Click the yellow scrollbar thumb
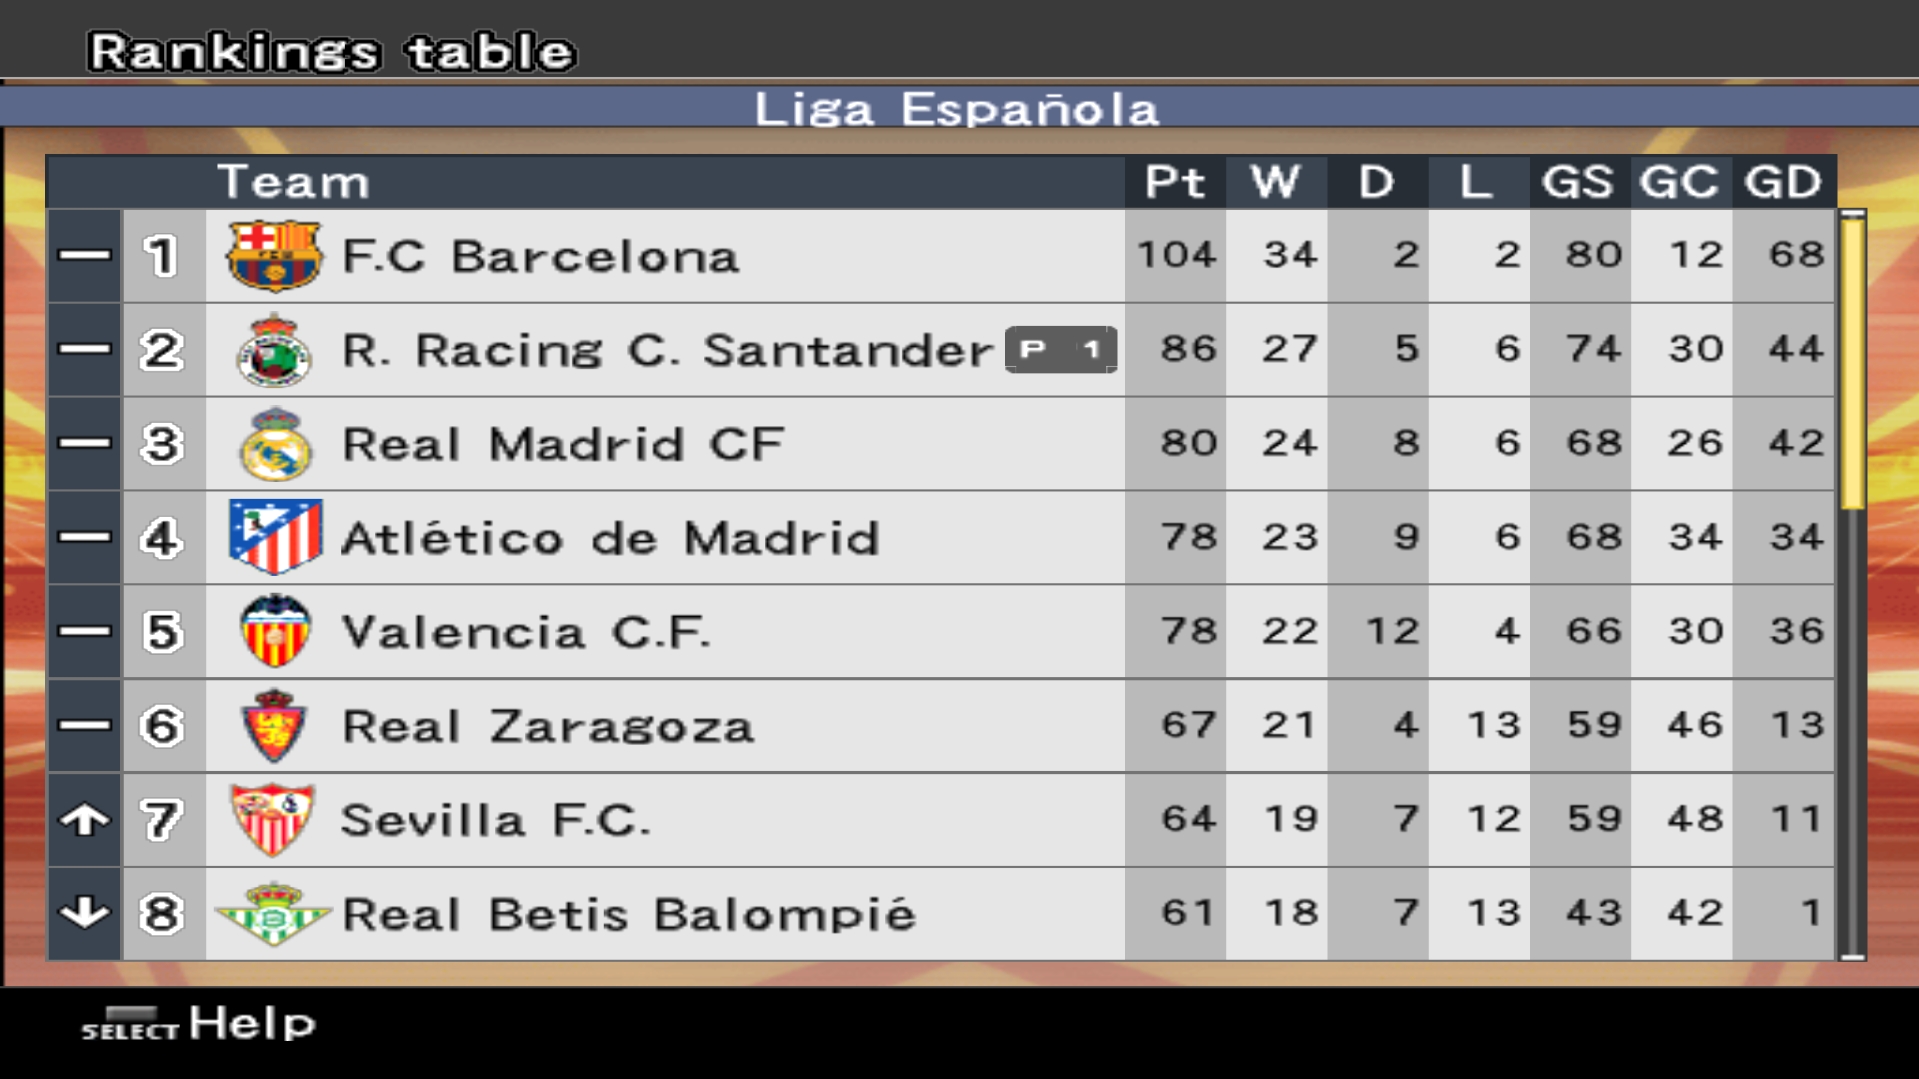Image resolution: width=1919 pixels, height=1079 pixels. (1852, 362)
